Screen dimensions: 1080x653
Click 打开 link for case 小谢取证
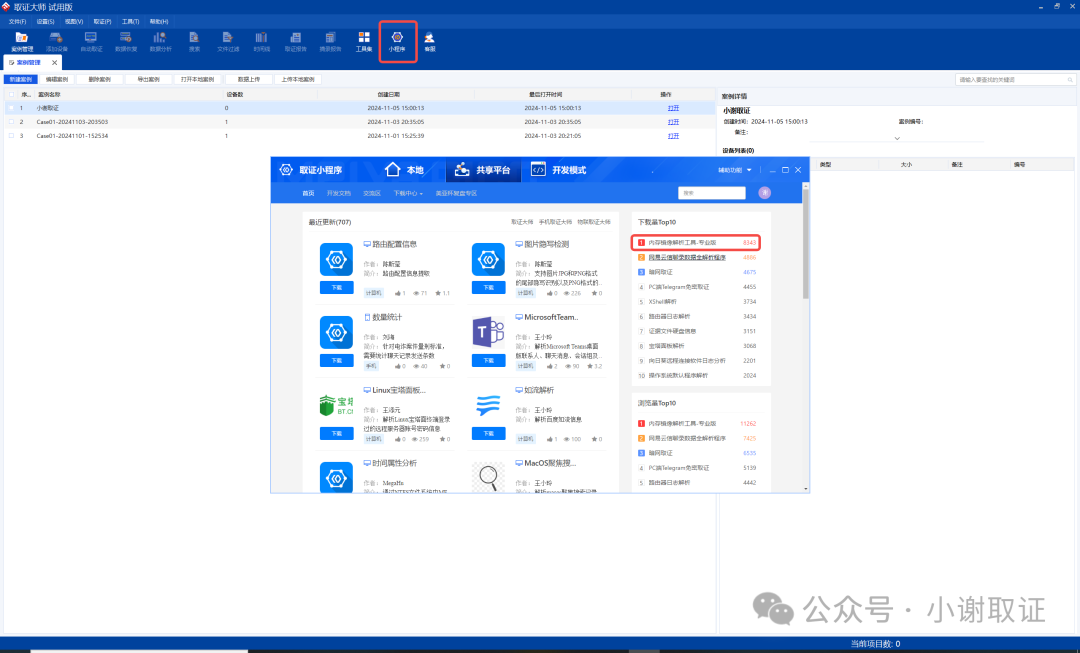point(673,108)
